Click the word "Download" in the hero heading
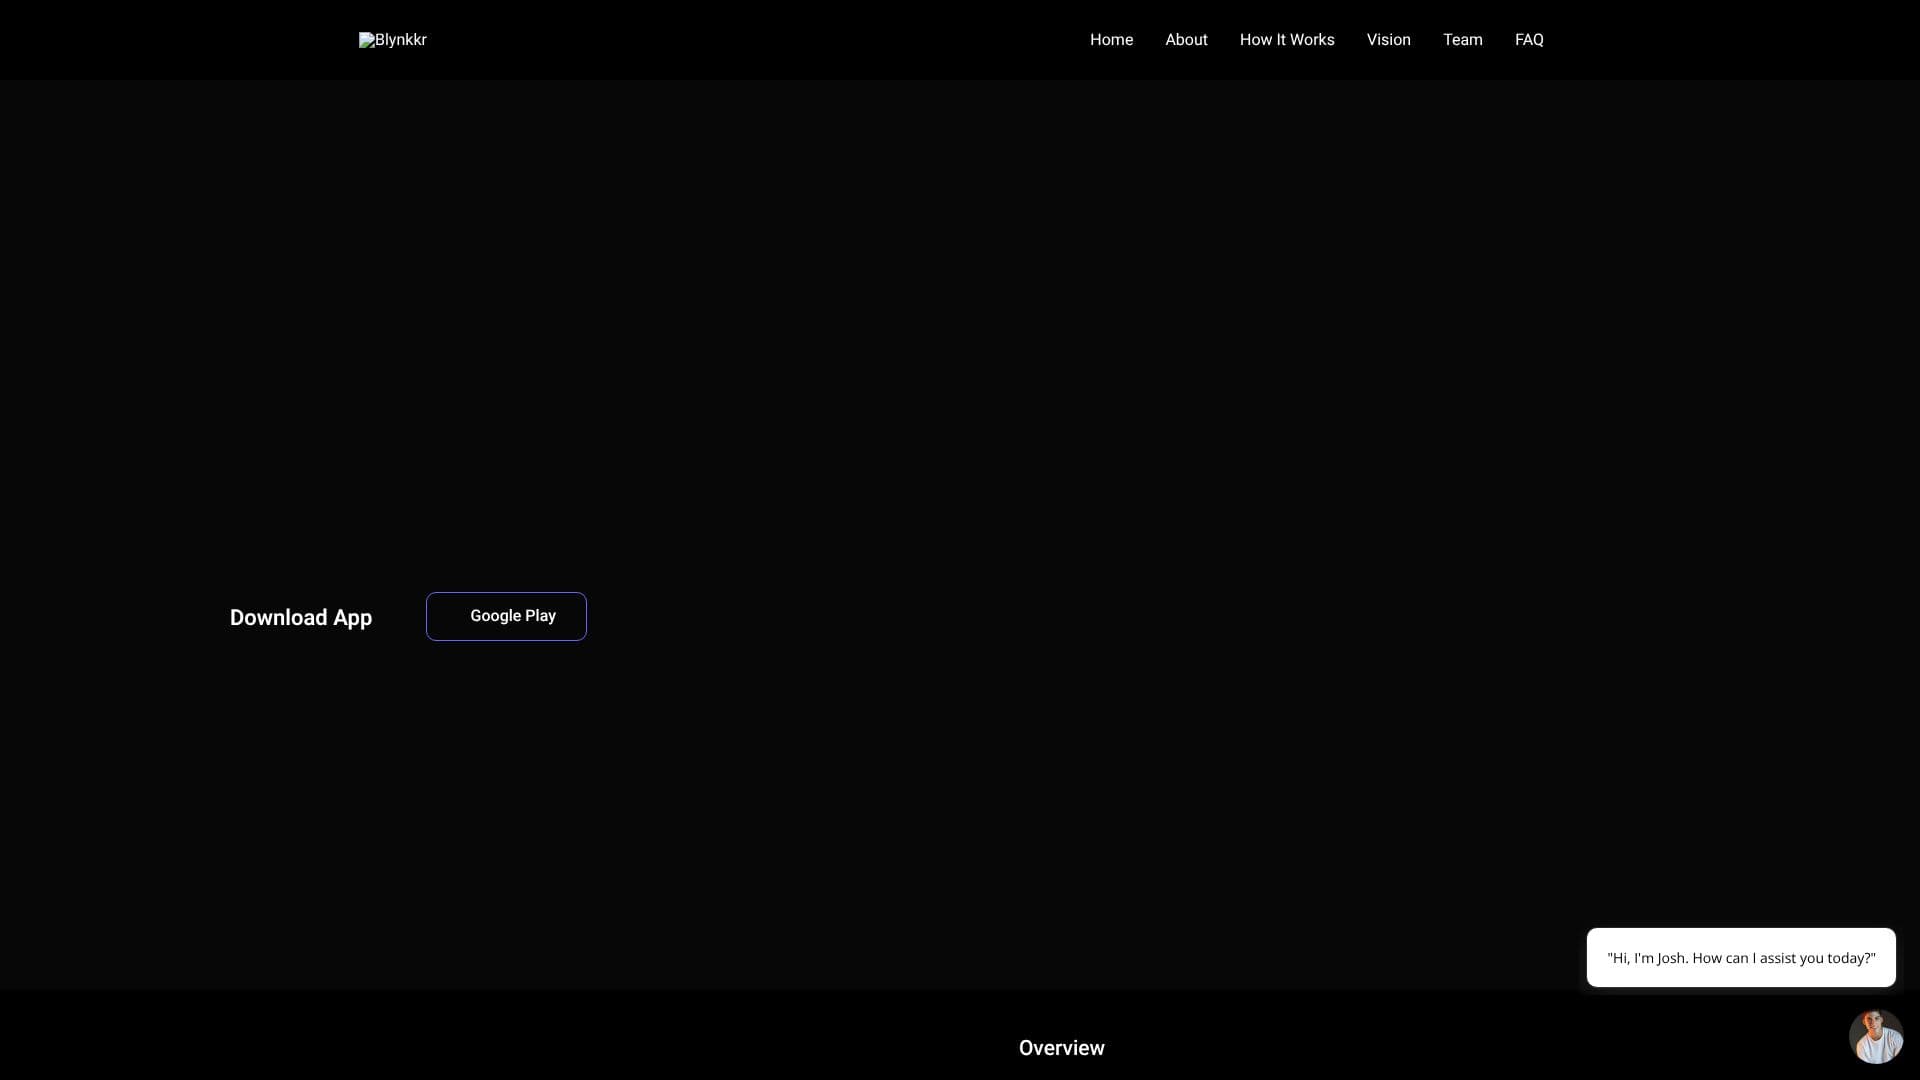This screenshot has height=1080, width=1920. (x=279, y=618)
